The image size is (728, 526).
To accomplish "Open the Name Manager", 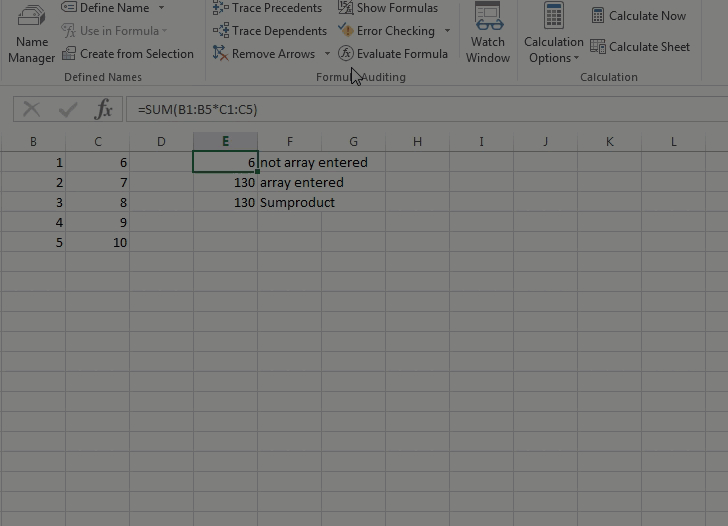I will pos(31,33).
